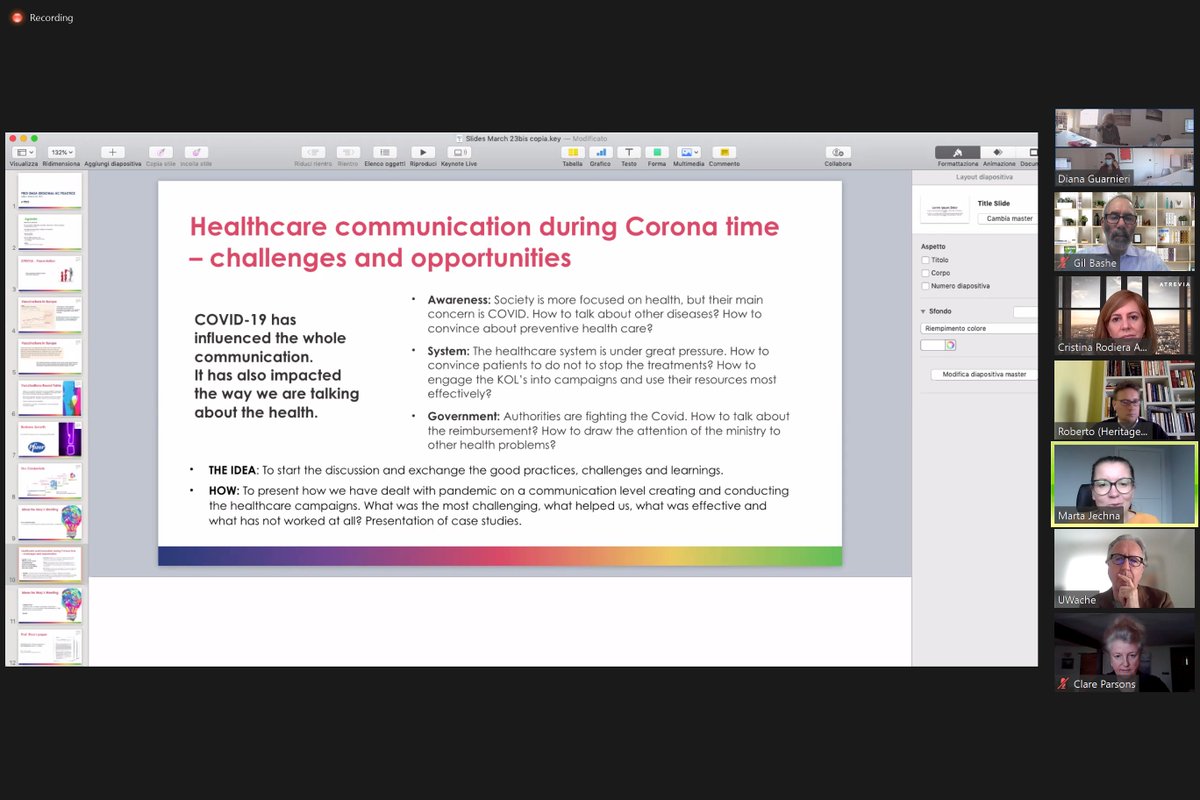This screenshot has width=1200, height=800.
Task: Open the color wheel picker
Action: click(950, 345)
